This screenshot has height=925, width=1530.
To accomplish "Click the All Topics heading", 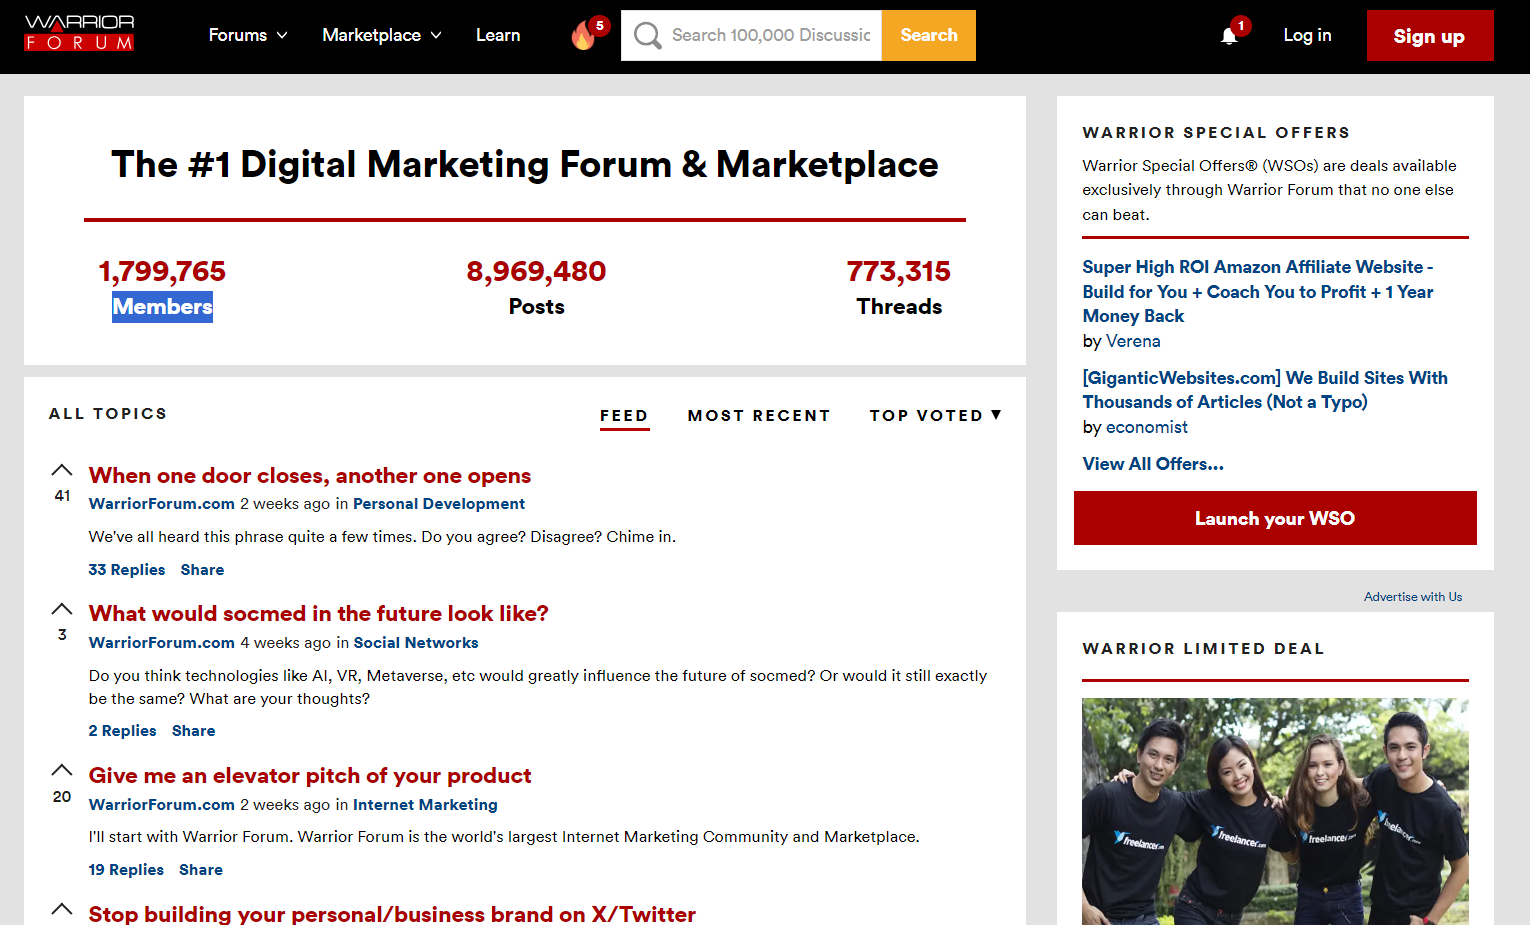I will [x=108, y=414].
